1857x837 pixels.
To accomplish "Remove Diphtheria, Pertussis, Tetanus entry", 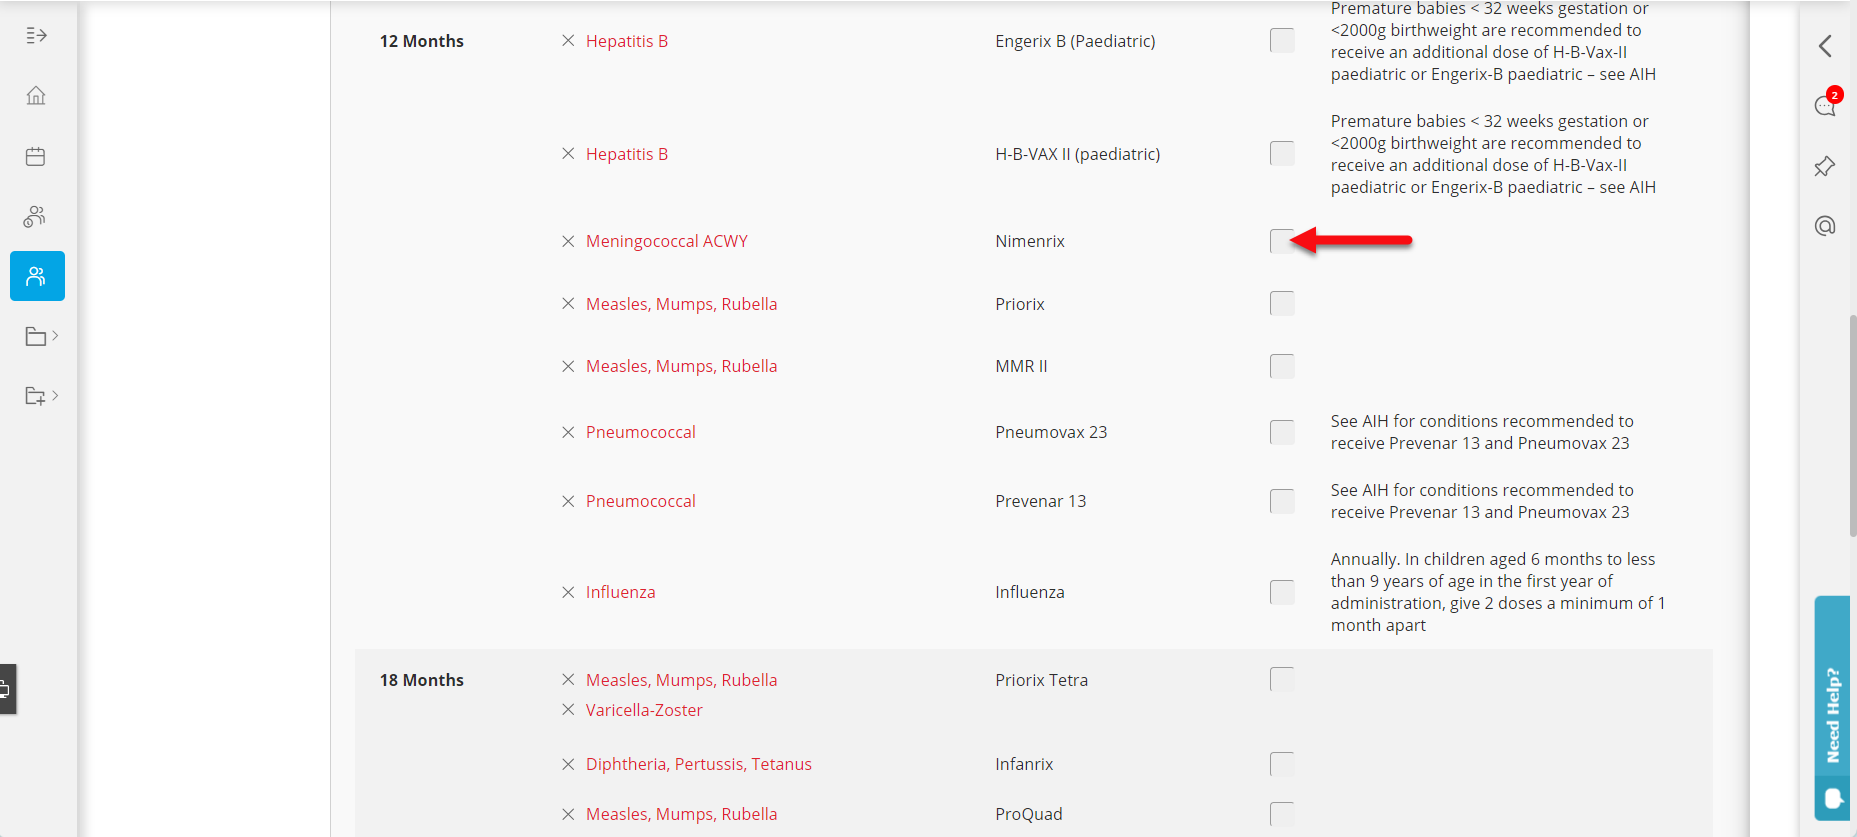I will pyautogui.click(x=568, y=764).
